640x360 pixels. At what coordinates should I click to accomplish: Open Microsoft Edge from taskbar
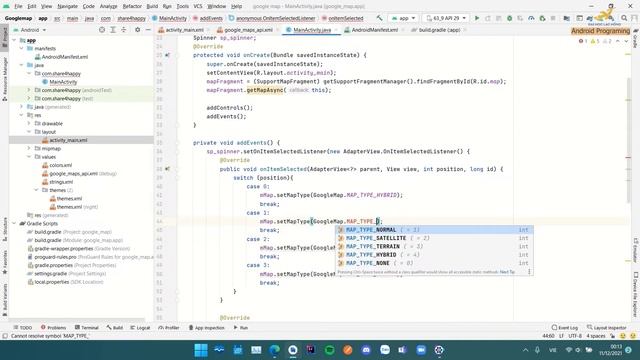pyautogui.click(x=274, y=350)
